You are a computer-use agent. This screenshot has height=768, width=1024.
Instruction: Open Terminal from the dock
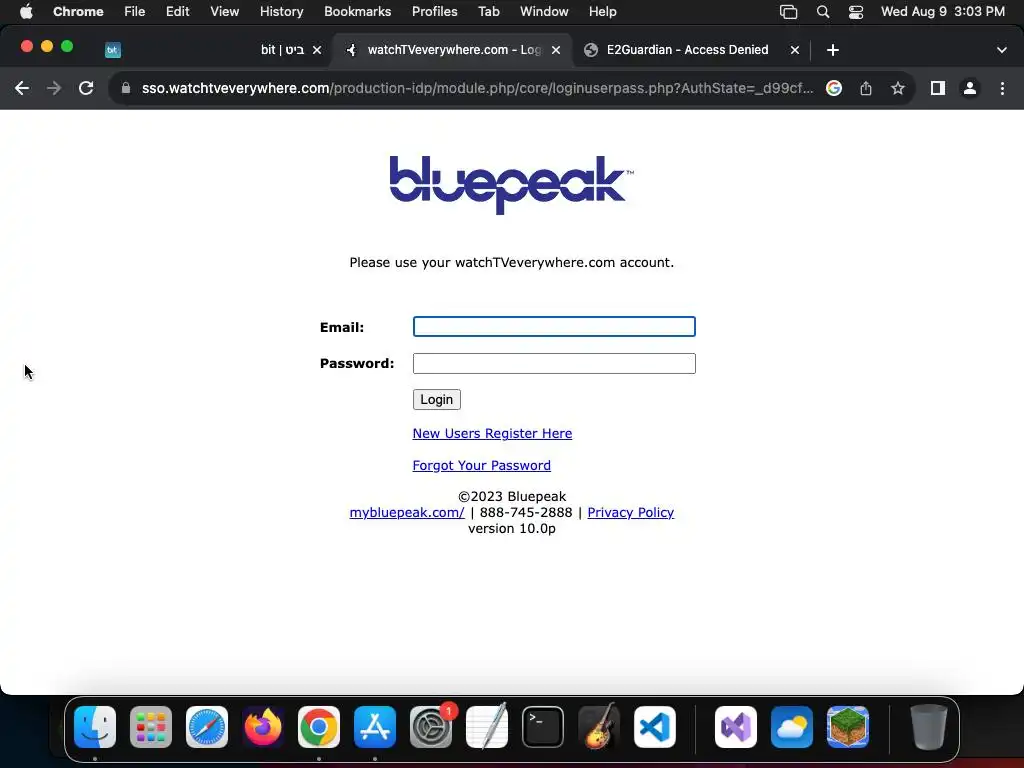tap(543, 727)
